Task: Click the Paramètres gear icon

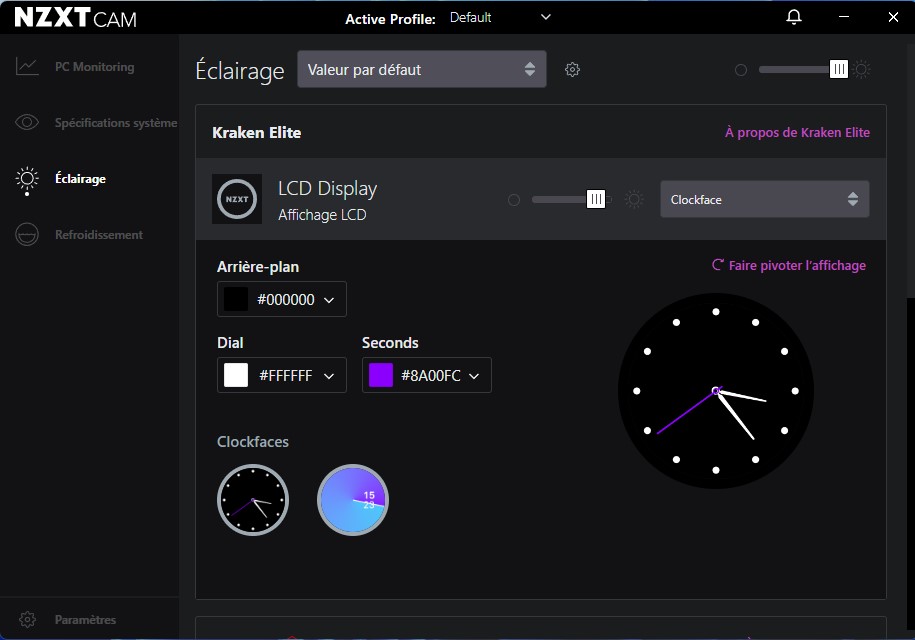Action: 28,619
